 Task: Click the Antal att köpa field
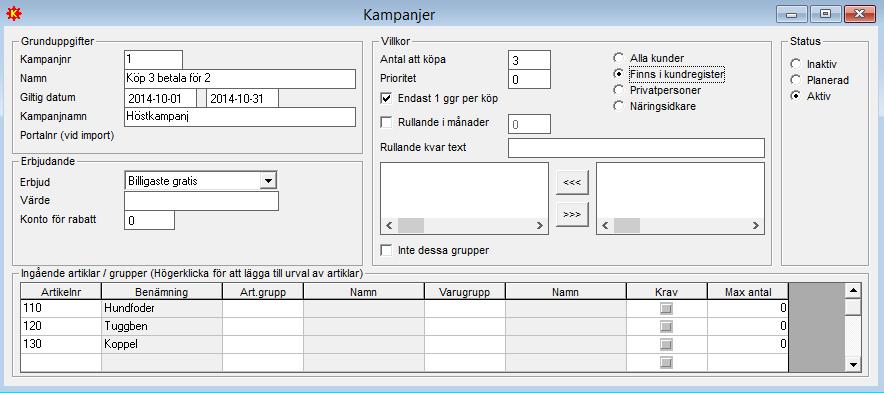coord(529,60)
